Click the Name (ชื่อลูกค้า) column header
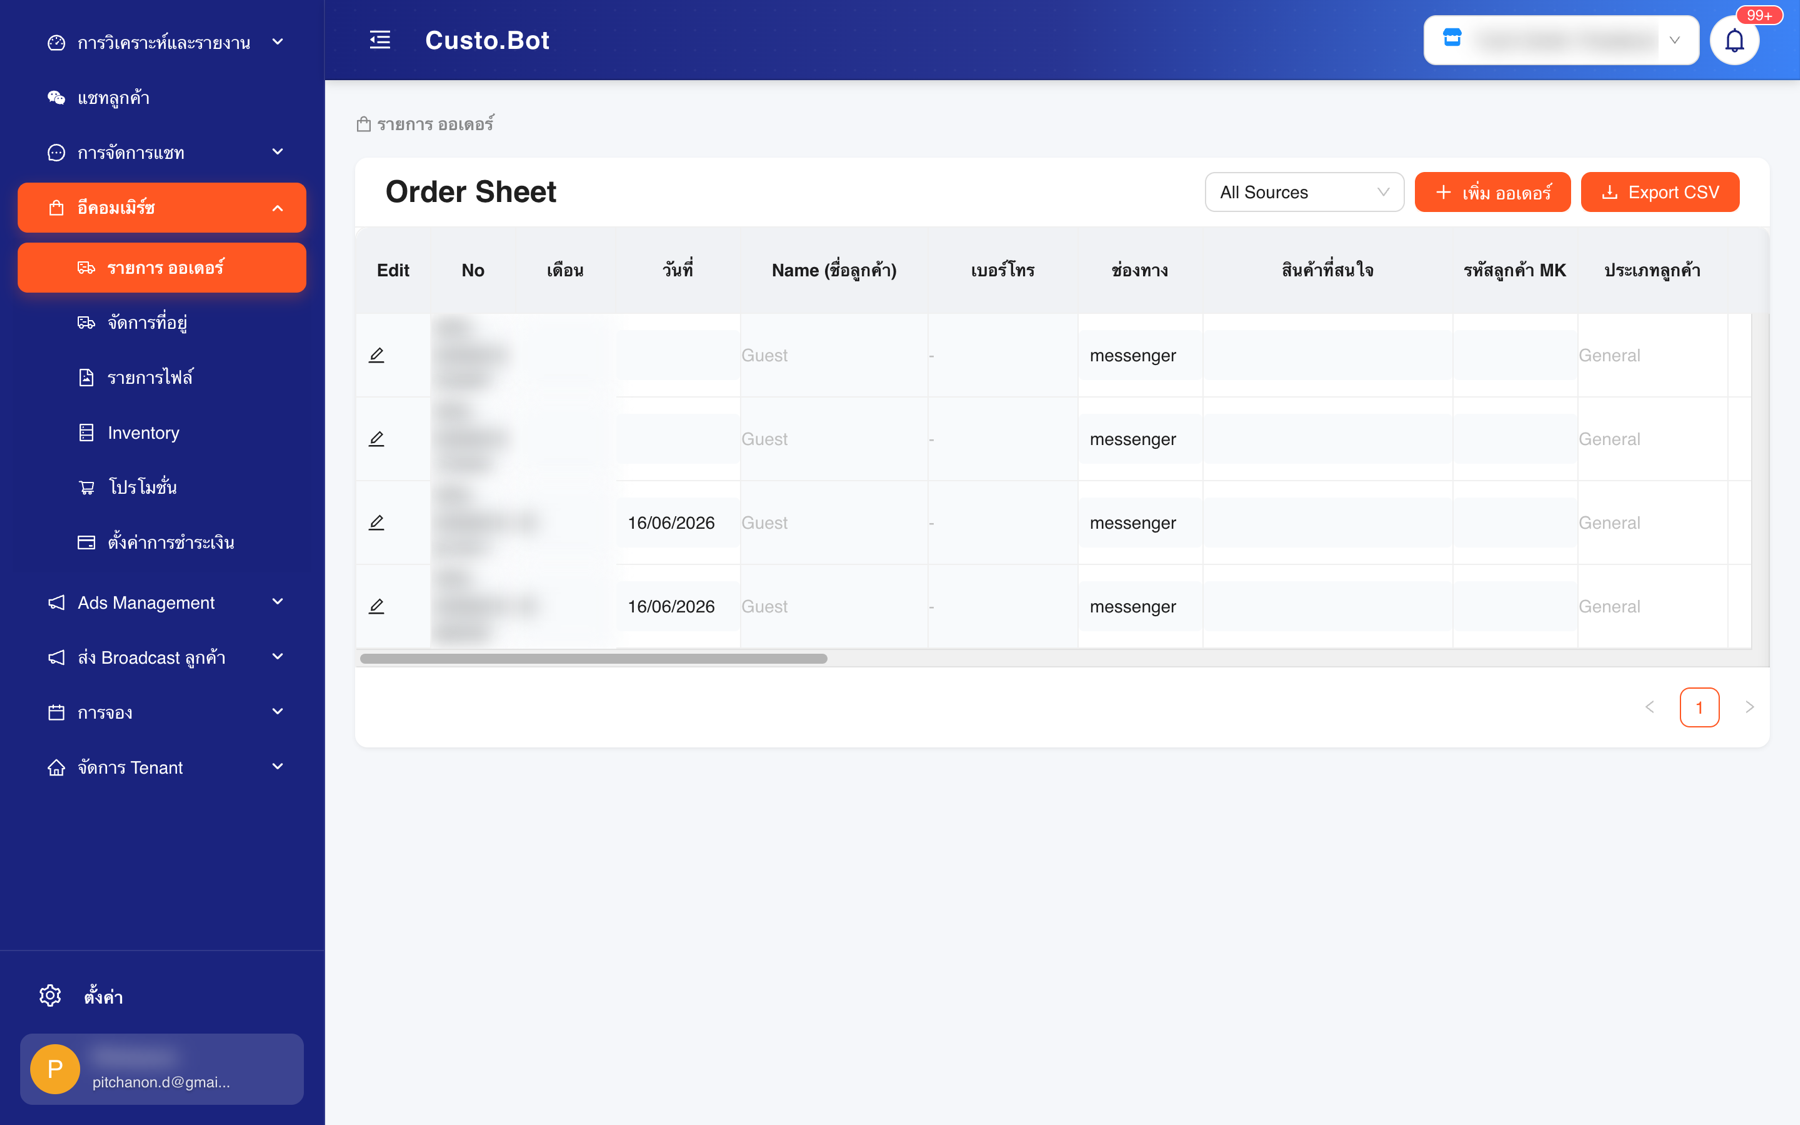Image resolution: width=1800 pixels, height=1125 pixels. (x=834, y=270)
